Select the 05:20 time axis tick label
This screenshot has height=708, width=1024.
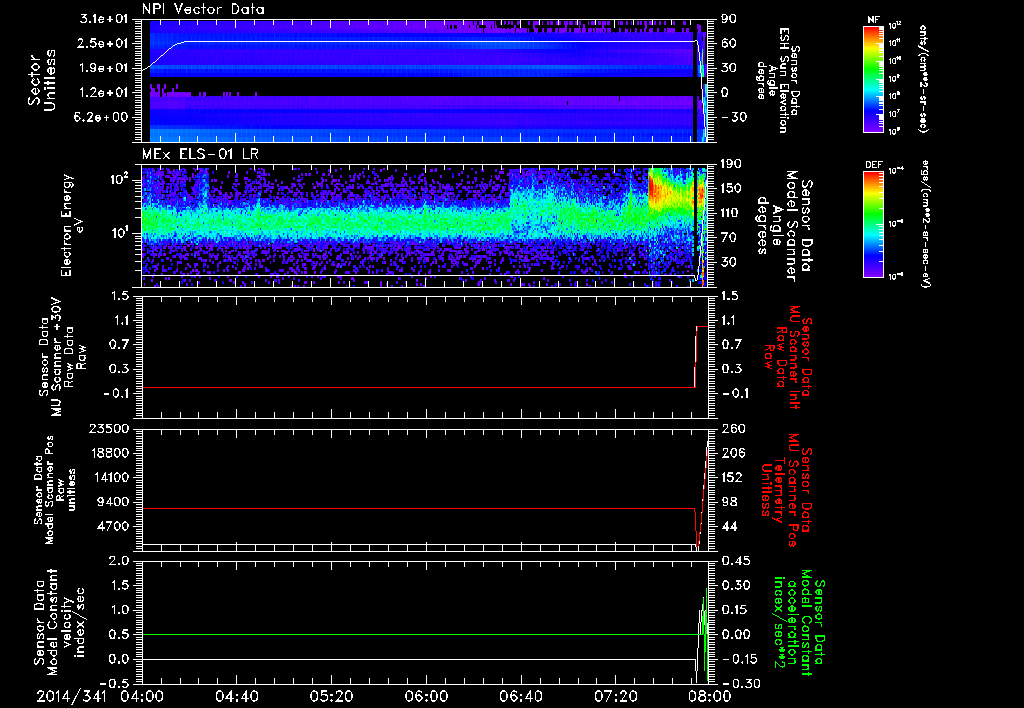(x=331, y=695)
